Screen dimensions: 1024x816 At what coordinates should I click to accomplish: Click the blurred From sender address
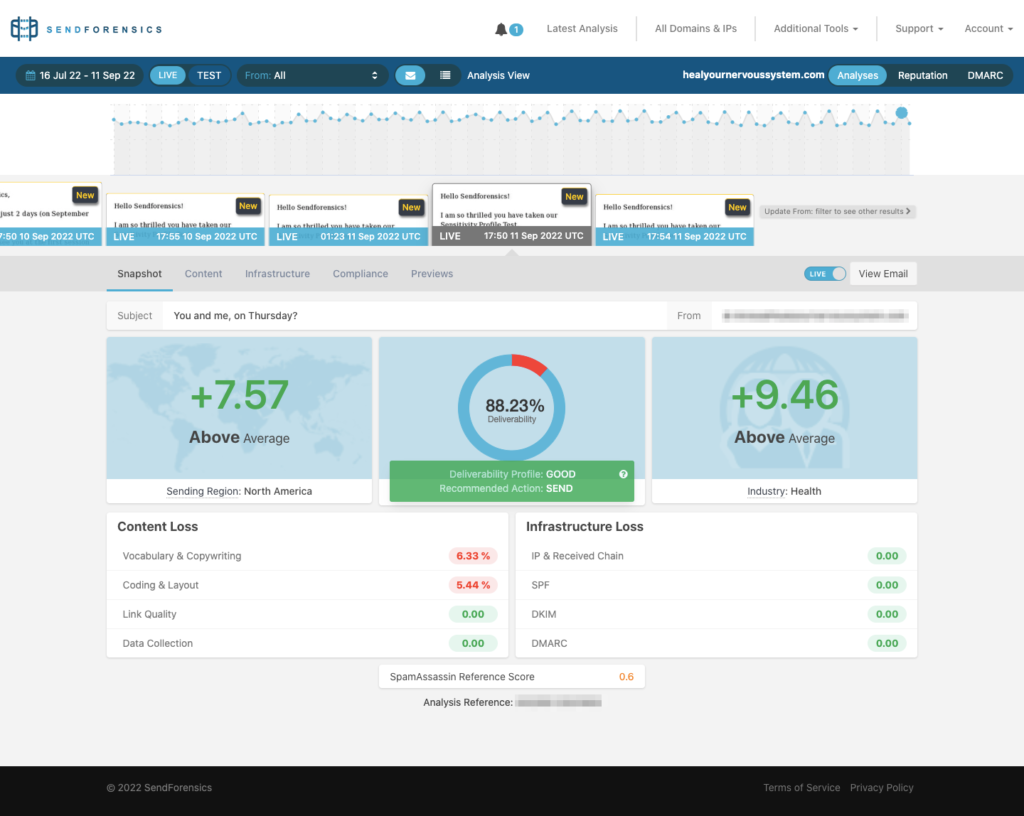815,316
